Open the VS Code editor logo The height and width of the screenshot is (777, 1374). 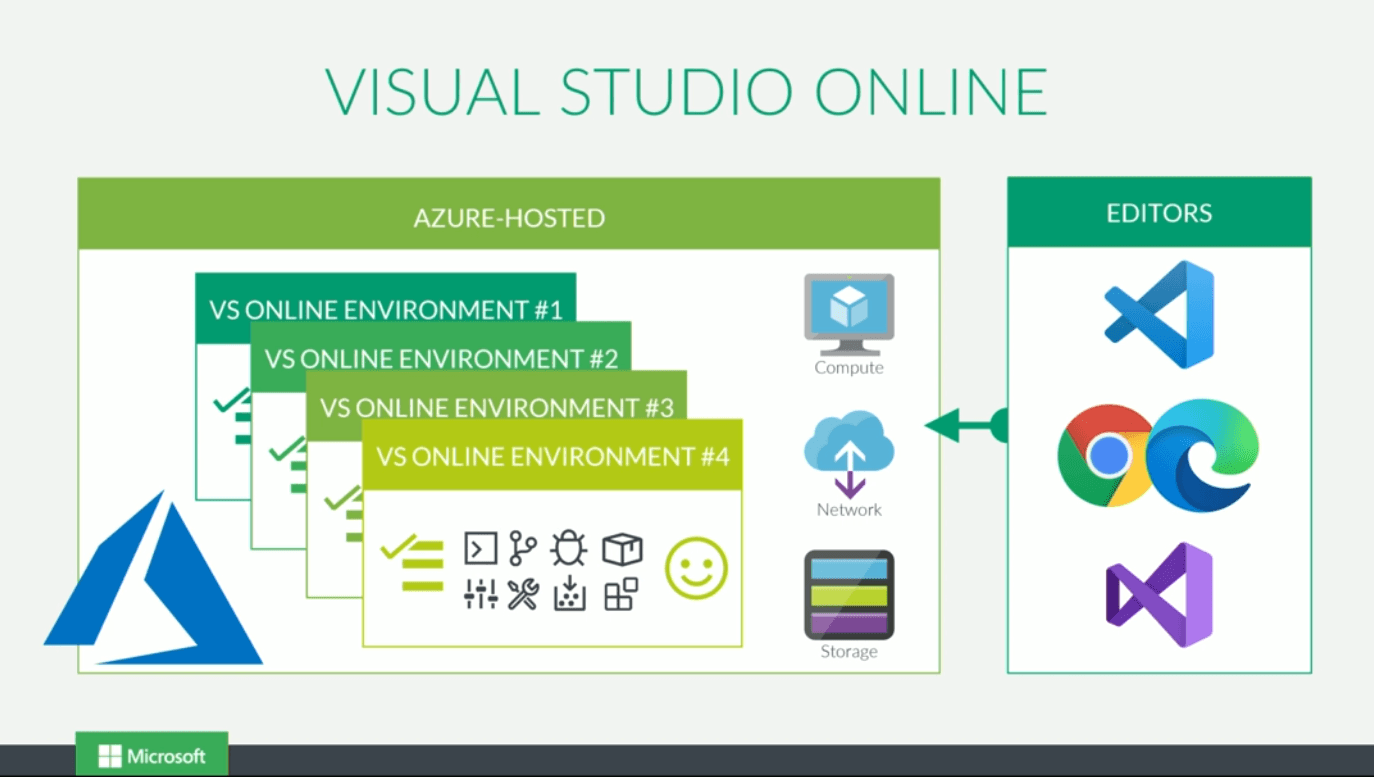tap(1157, 315)
